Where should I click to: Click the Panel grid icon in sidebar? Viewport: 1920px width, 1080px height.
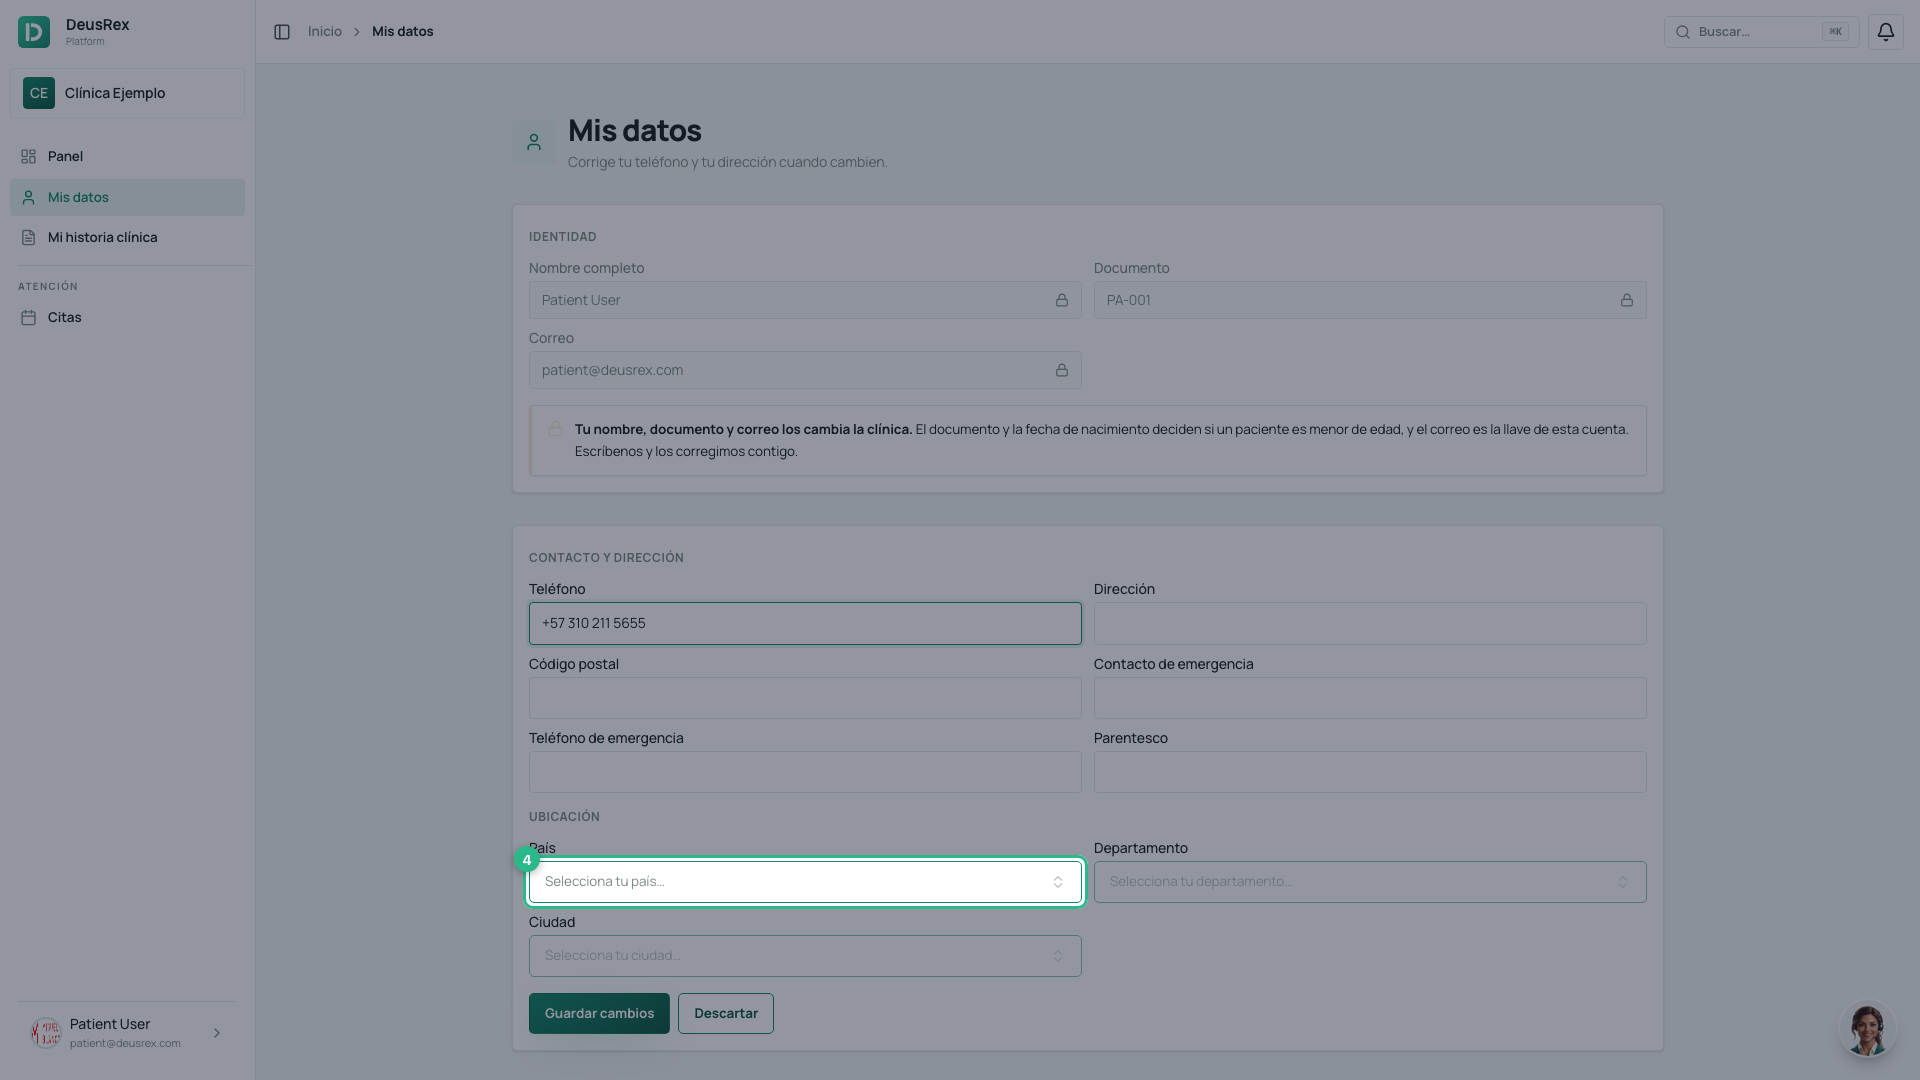(28, 157)
